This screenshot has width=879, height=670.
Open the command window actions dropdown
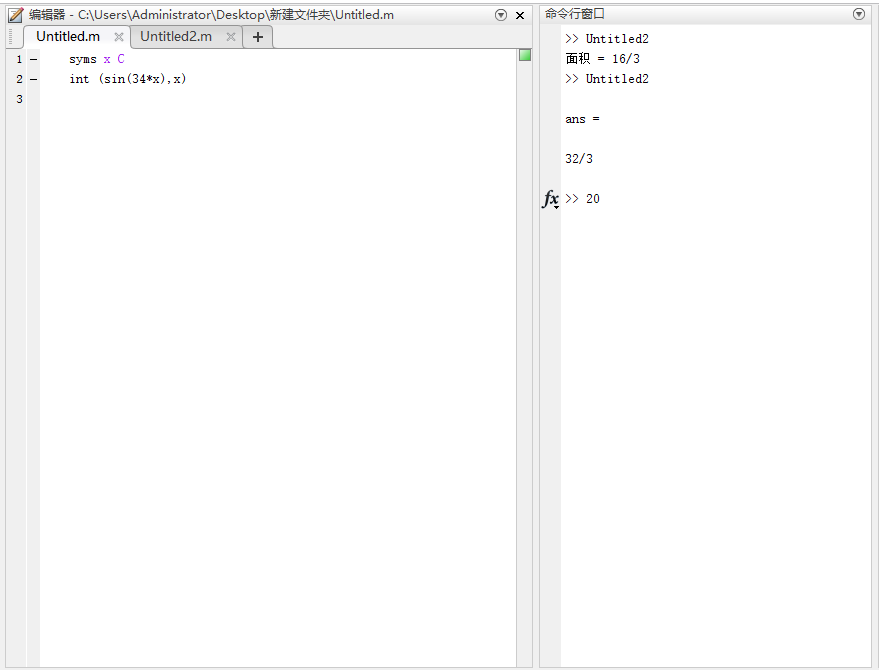859,14
